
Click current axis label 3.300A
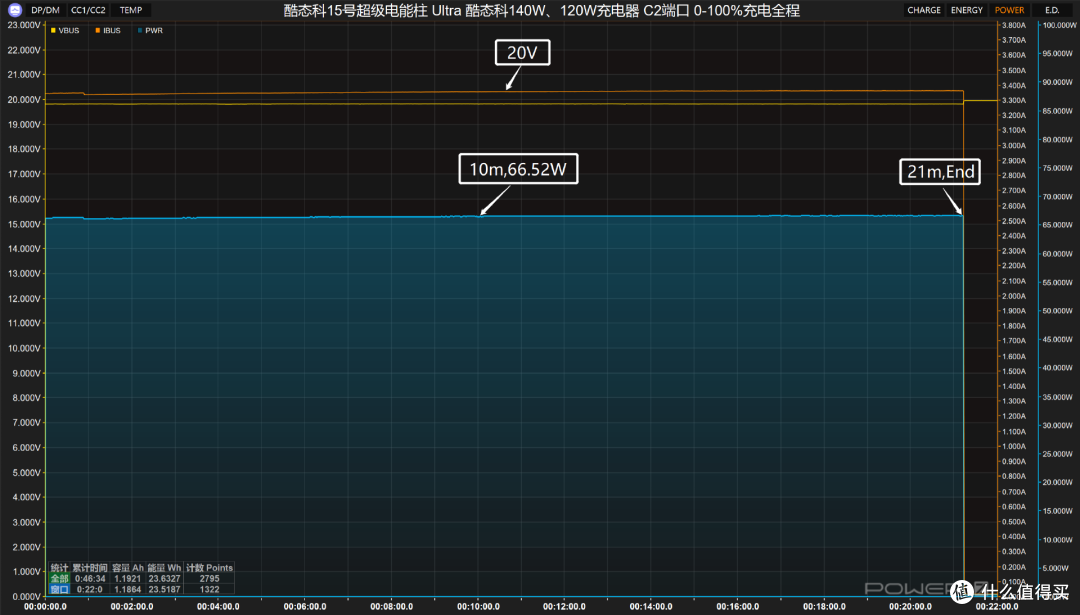1013,101
